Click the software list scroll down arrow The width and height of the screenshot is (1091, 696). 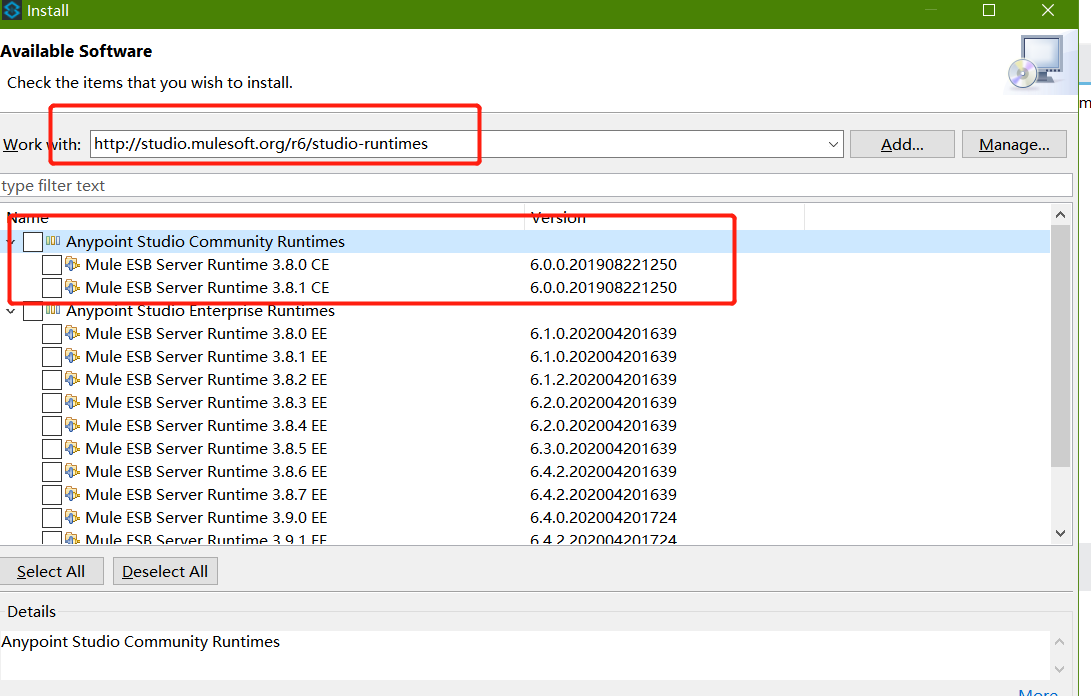pyautogui.click(x=1060, y=533)
